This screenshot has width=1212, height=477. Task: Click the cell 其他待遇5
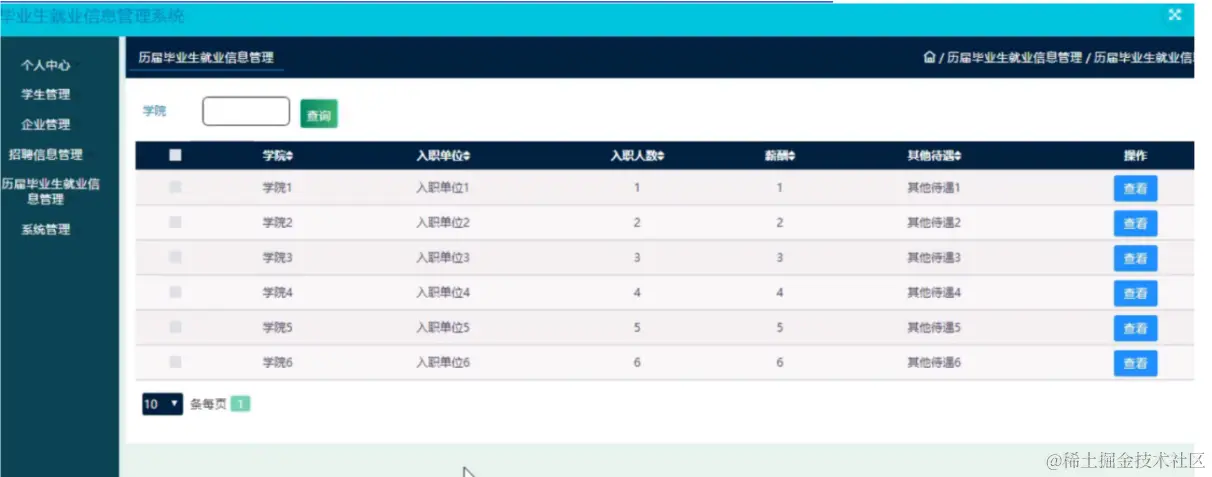(x=934, y=327)
